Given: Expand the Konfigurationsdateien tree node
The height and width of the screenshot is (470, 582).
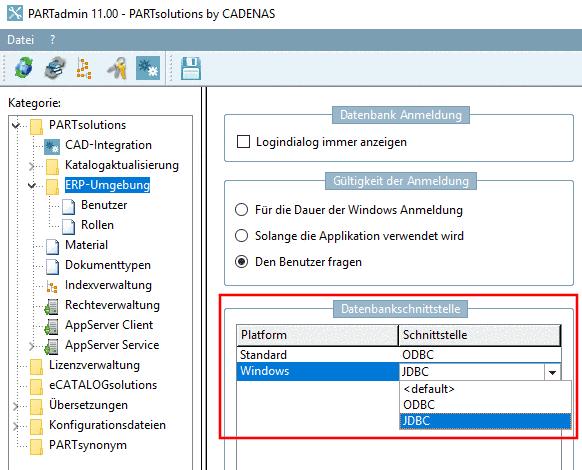Looking at the screenshot, I should point(16,426).
